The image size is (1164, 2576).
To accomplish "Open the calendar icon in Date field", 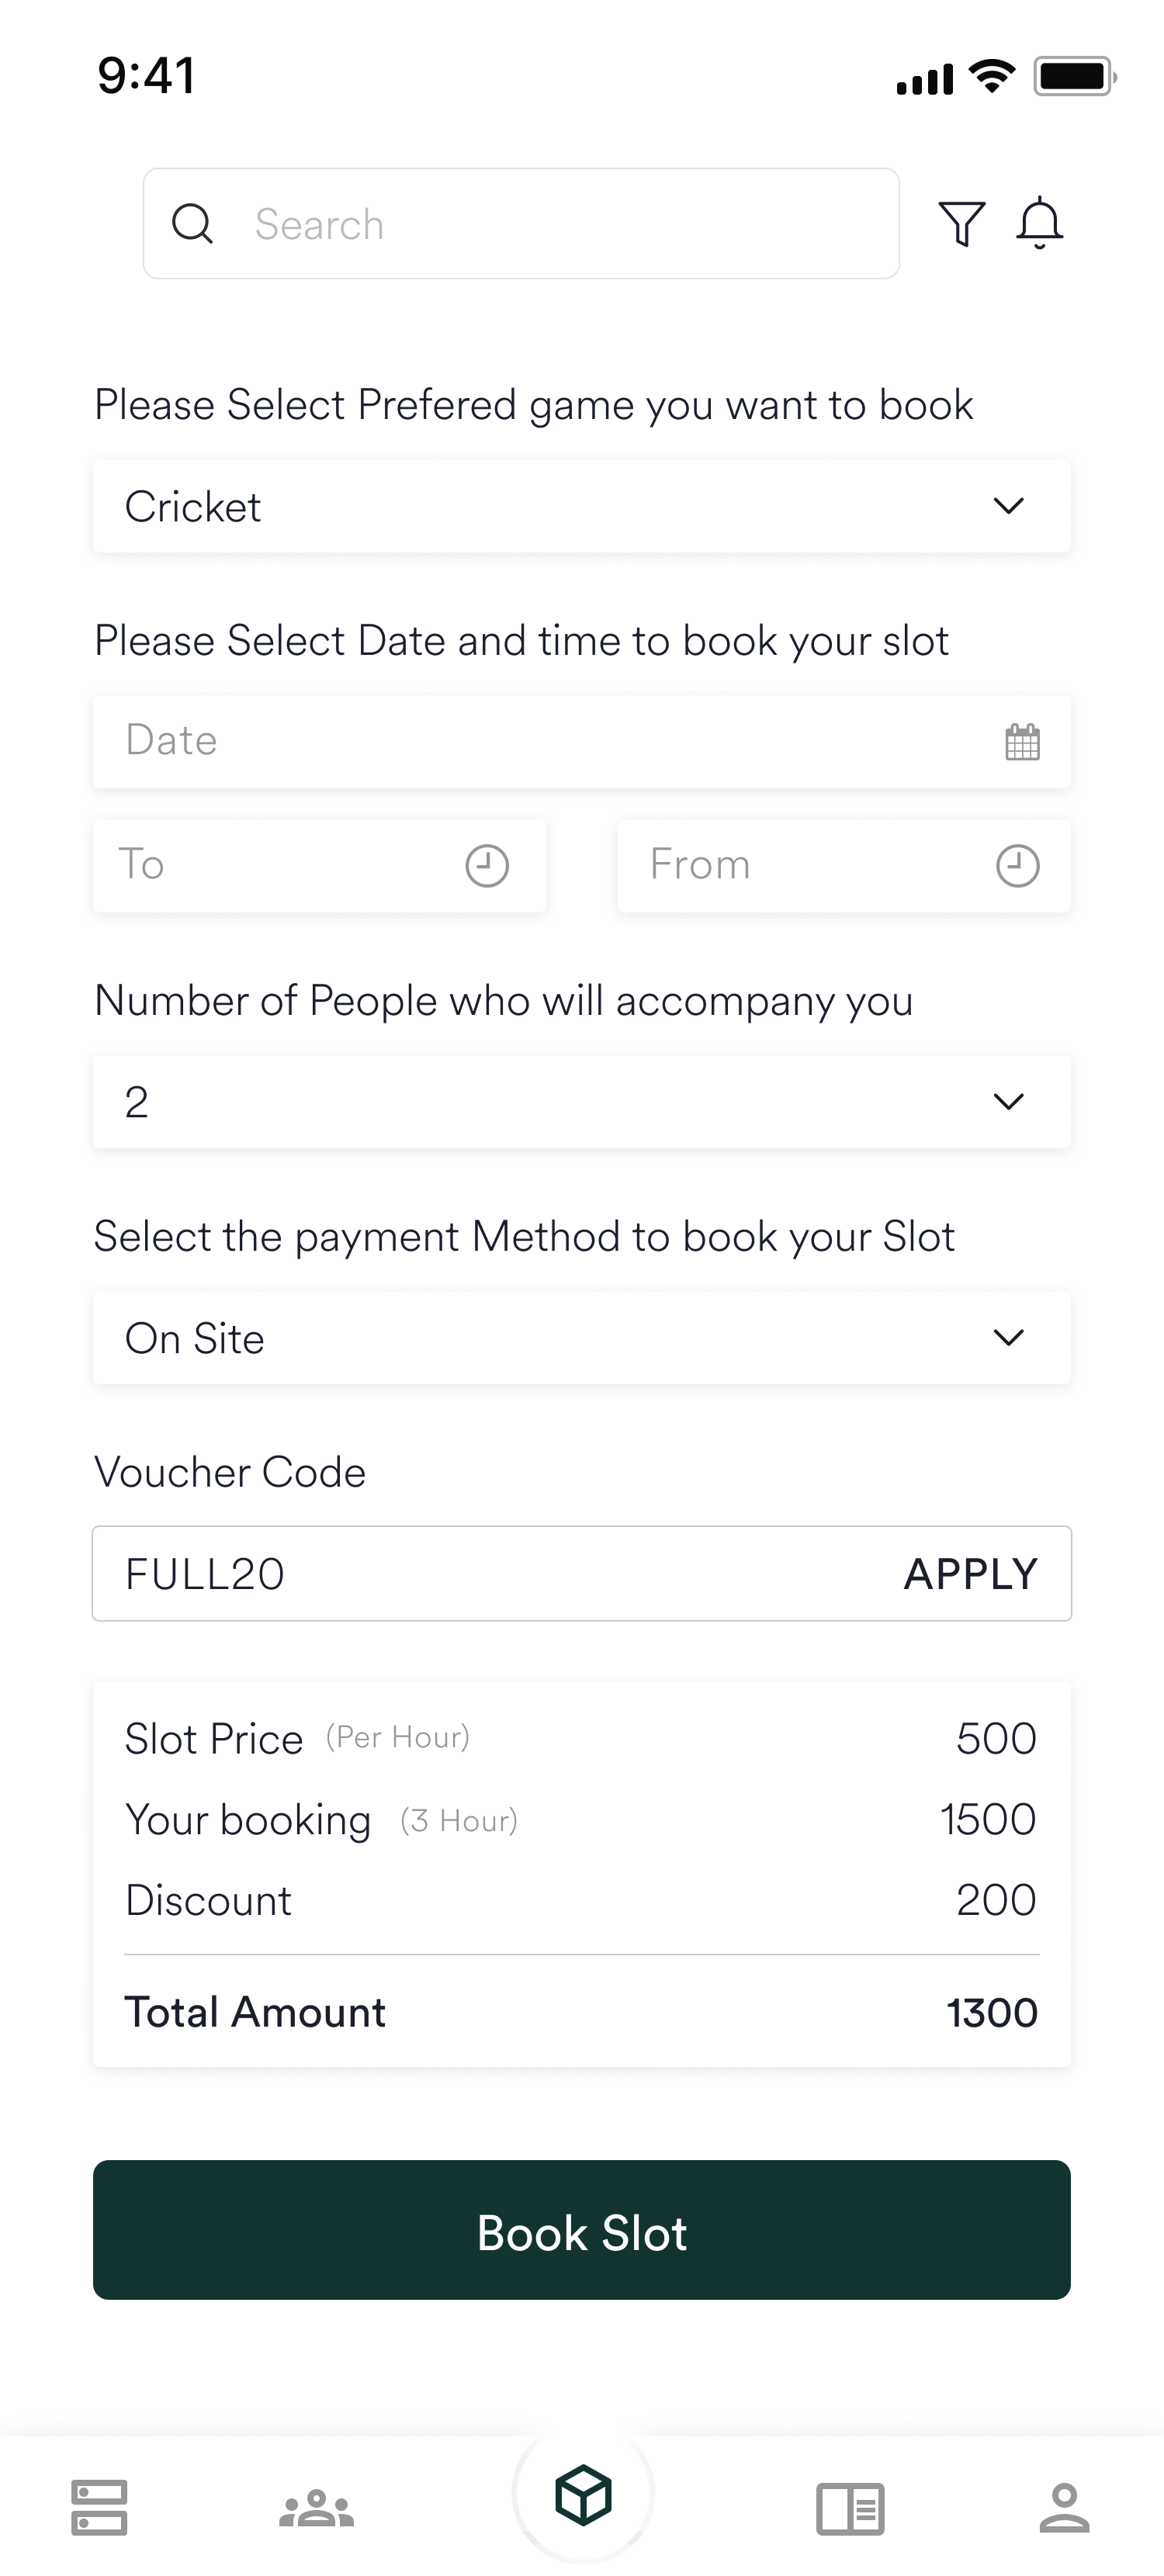I will (1022, 742).
